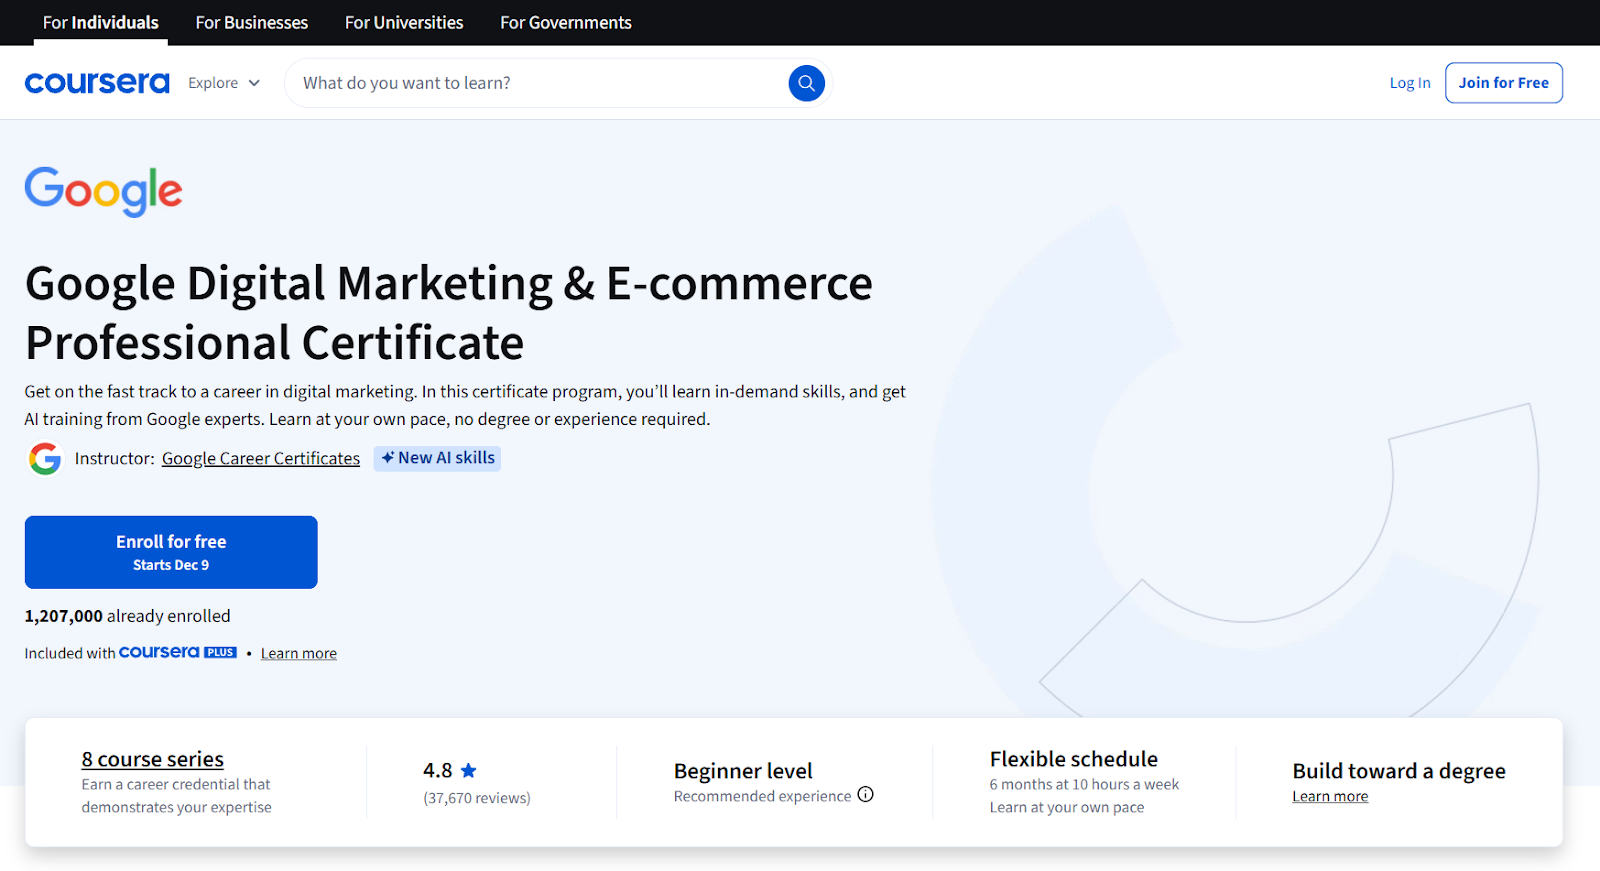Open the For Governments tab

(566, 22)
